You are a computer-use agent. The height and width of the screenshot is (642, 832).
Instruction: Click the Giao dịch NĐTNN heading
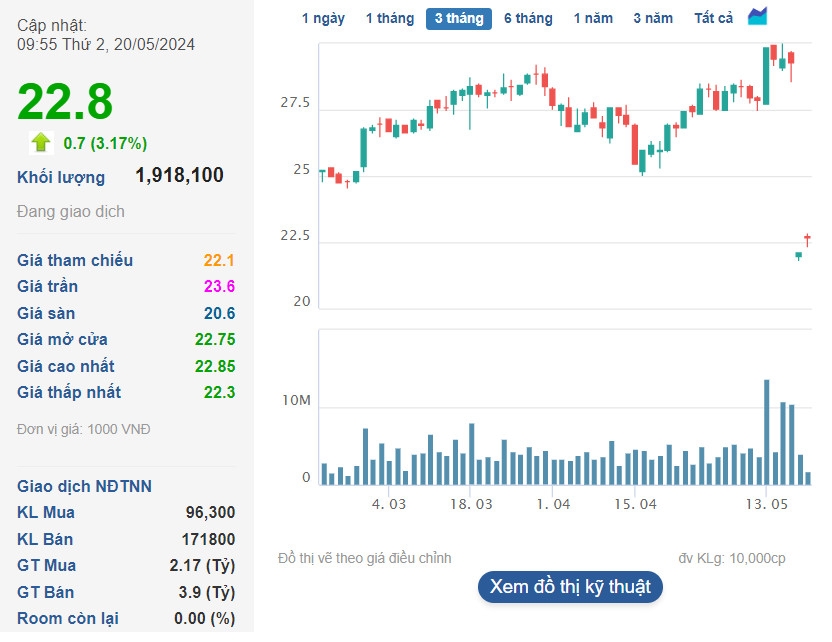84,487
